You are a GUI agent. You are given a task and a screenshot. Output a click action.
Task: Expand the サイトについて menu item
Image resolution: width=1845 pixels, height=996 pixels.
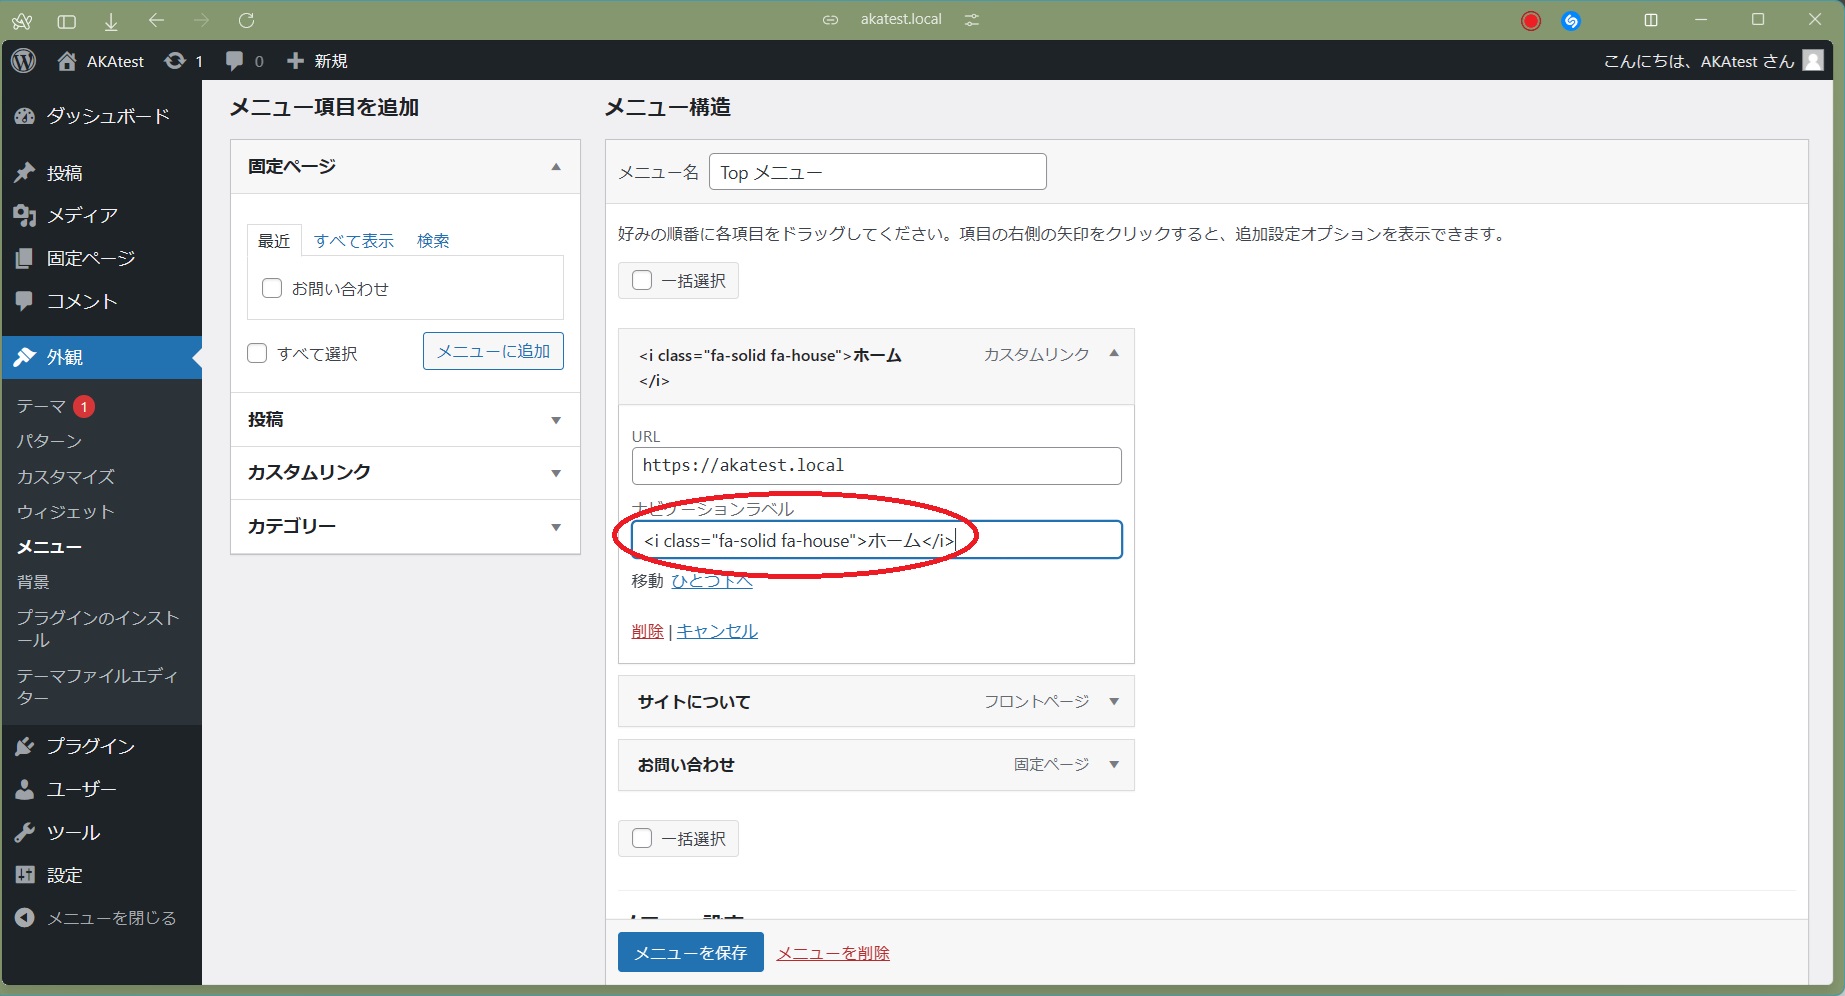1114,702
